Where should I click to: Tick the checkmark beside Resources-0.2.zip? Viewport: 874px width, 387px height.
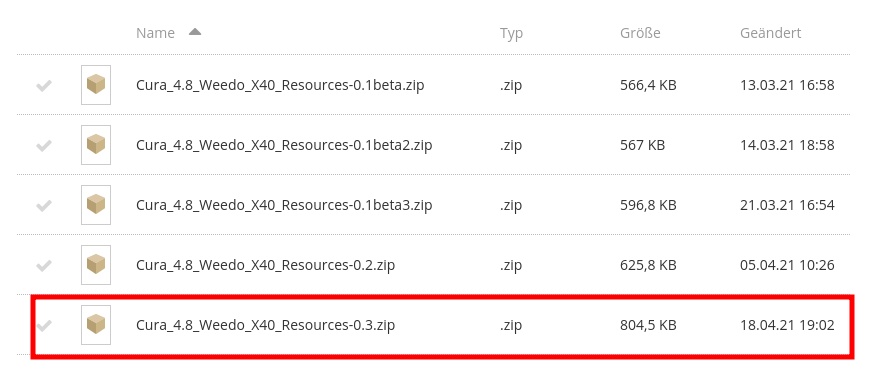[44, 265]
